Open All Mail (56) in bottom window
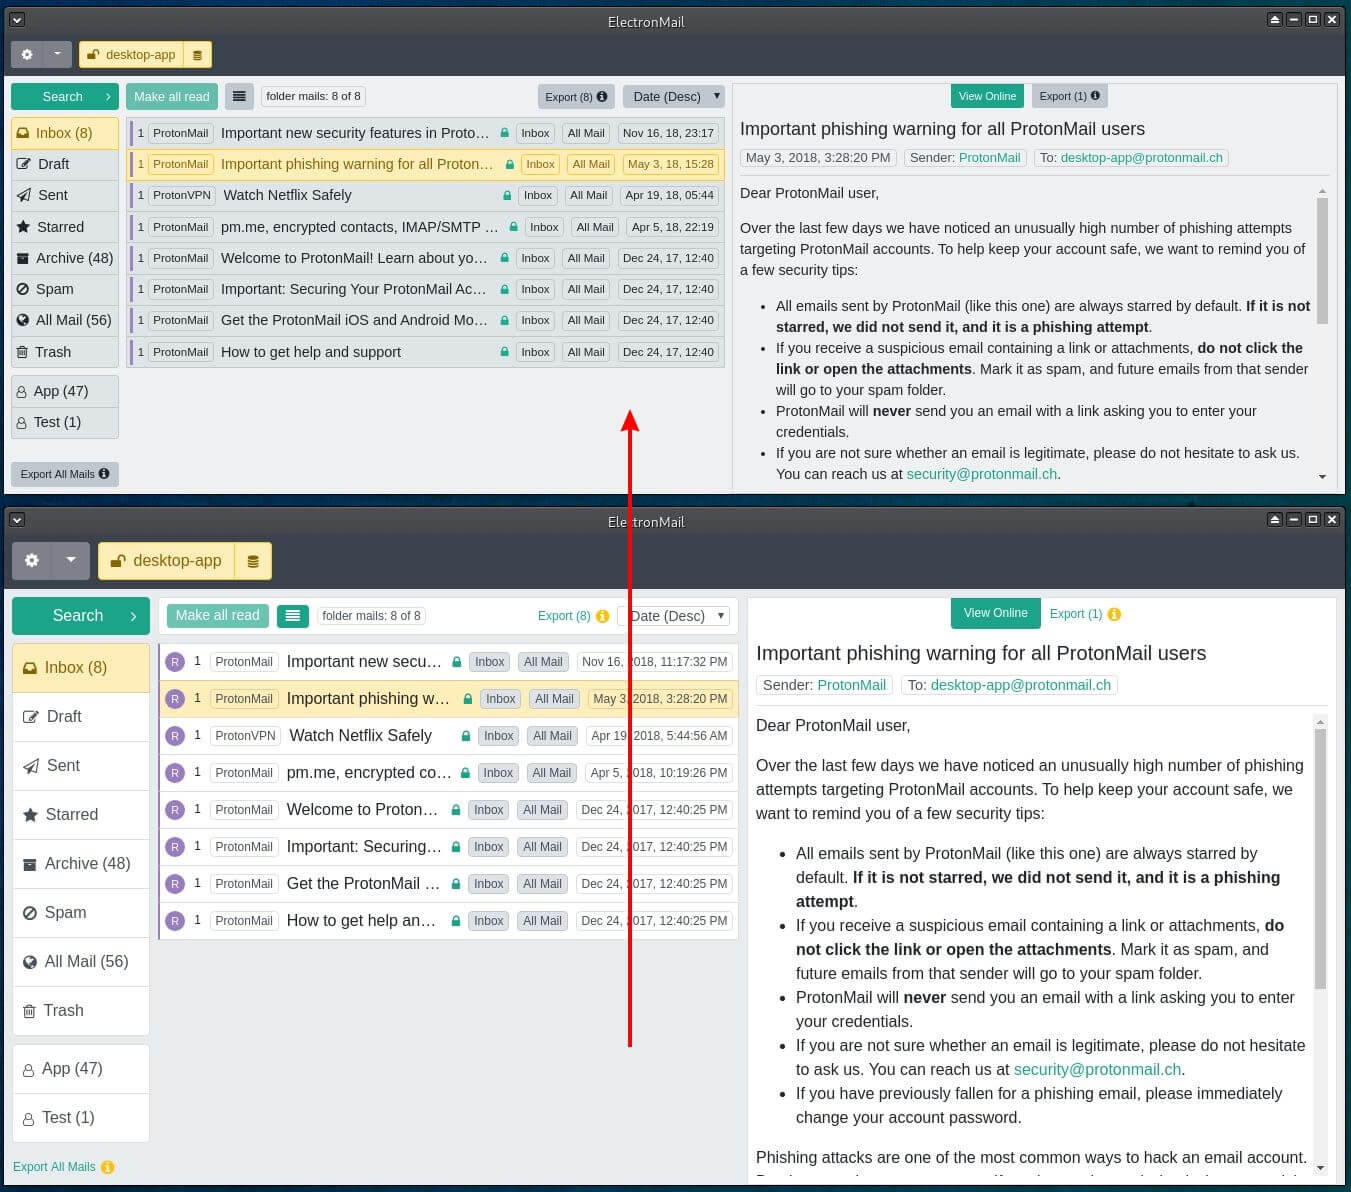This screenshot has width=1351, height=1192. click(81, 962)
